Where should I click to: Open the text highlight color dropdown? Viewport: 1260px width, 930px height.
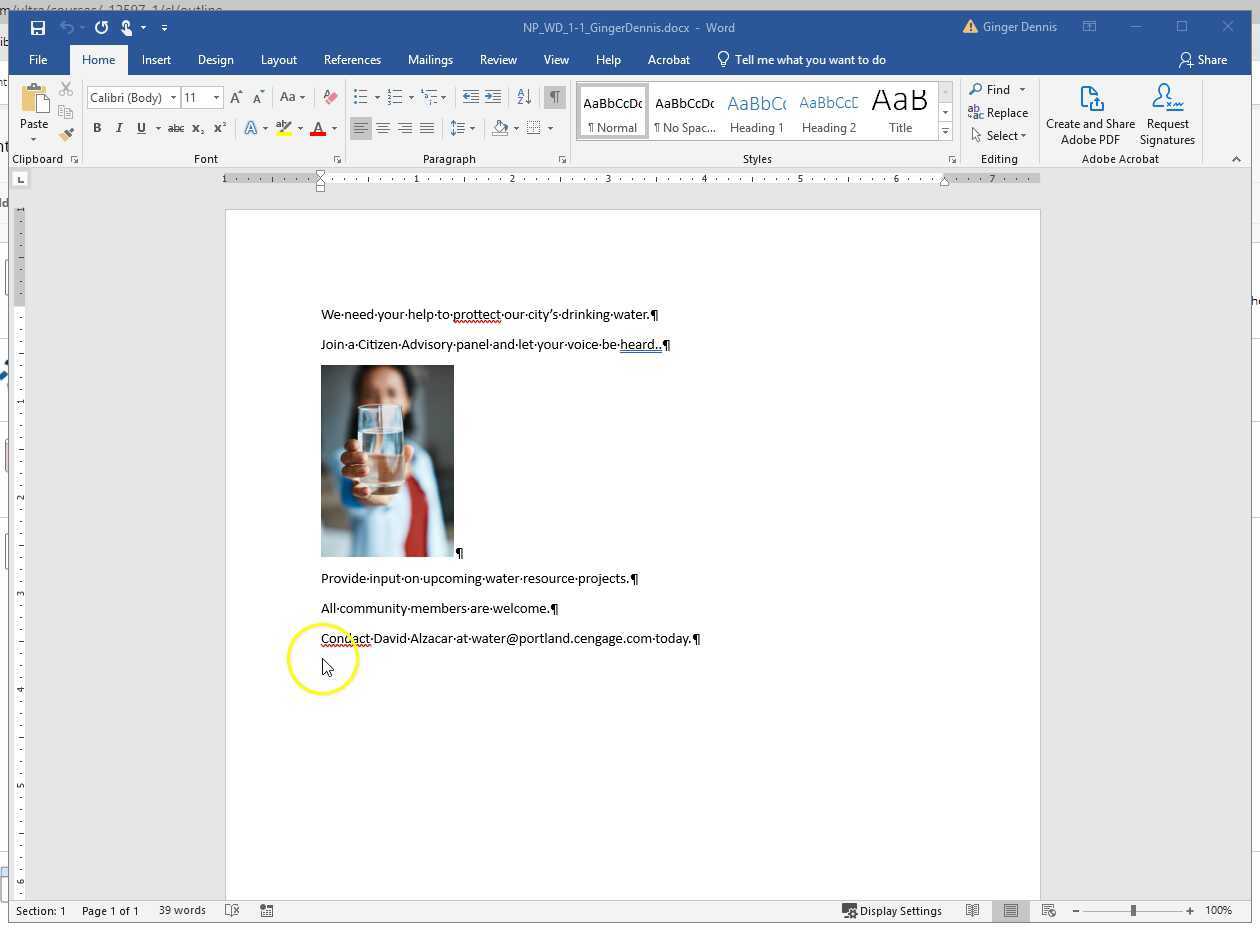[296, 128]
